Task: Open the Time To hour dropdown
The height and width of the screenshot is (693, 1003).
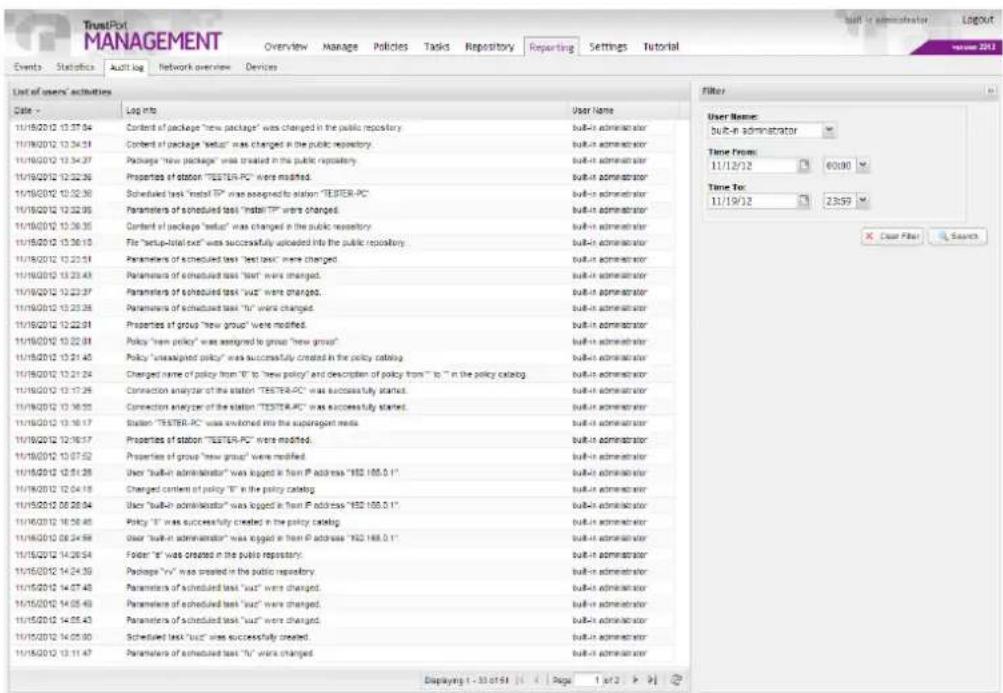Action: click(863, 201)
